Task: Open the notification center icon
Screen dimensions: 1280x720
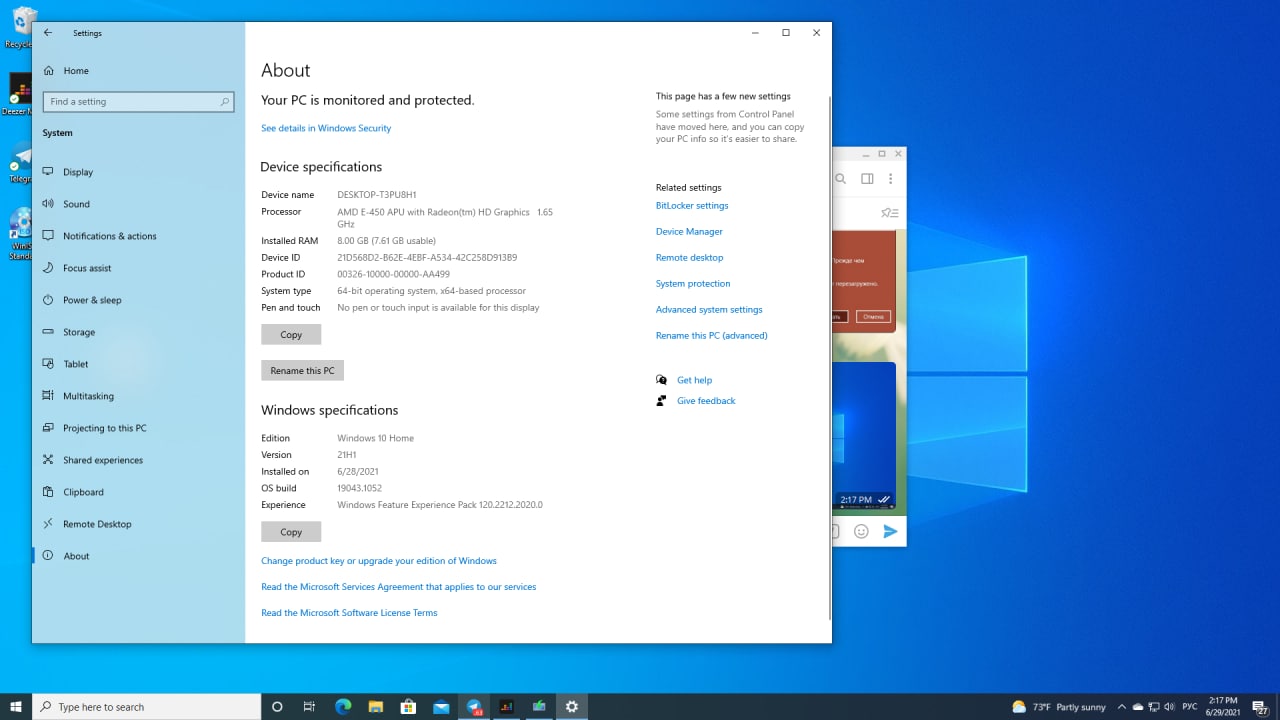Action: tap(1261, 707)
